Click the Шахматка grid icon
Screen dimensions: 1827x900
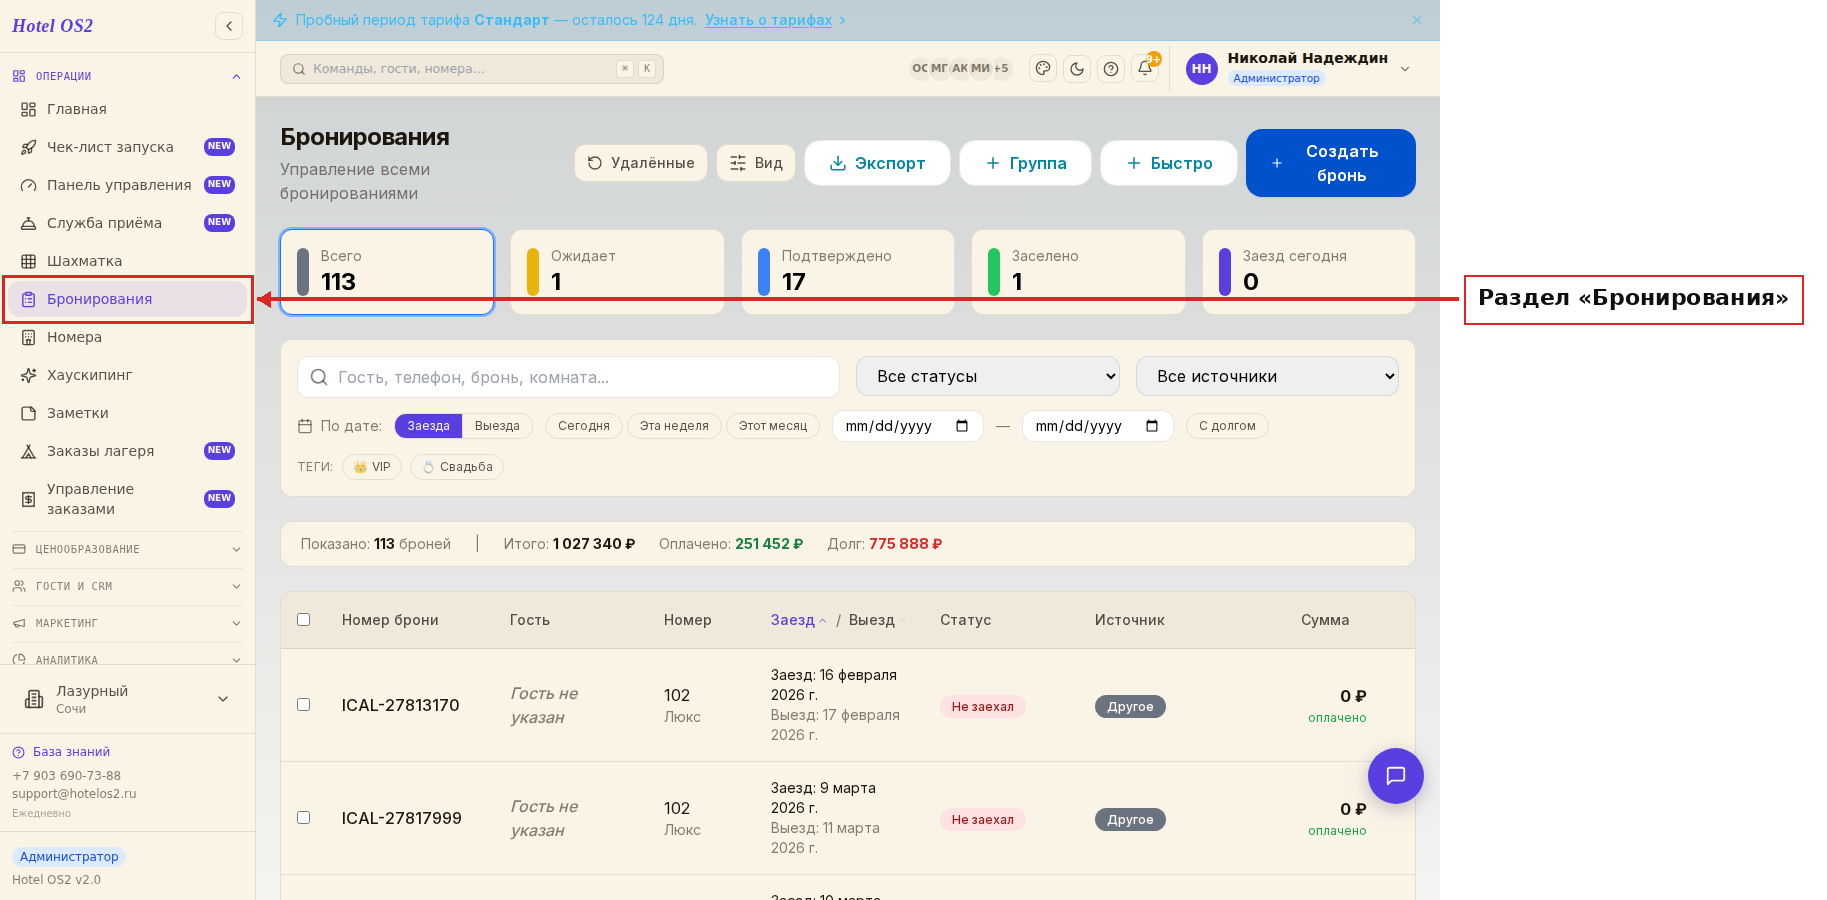29,261
